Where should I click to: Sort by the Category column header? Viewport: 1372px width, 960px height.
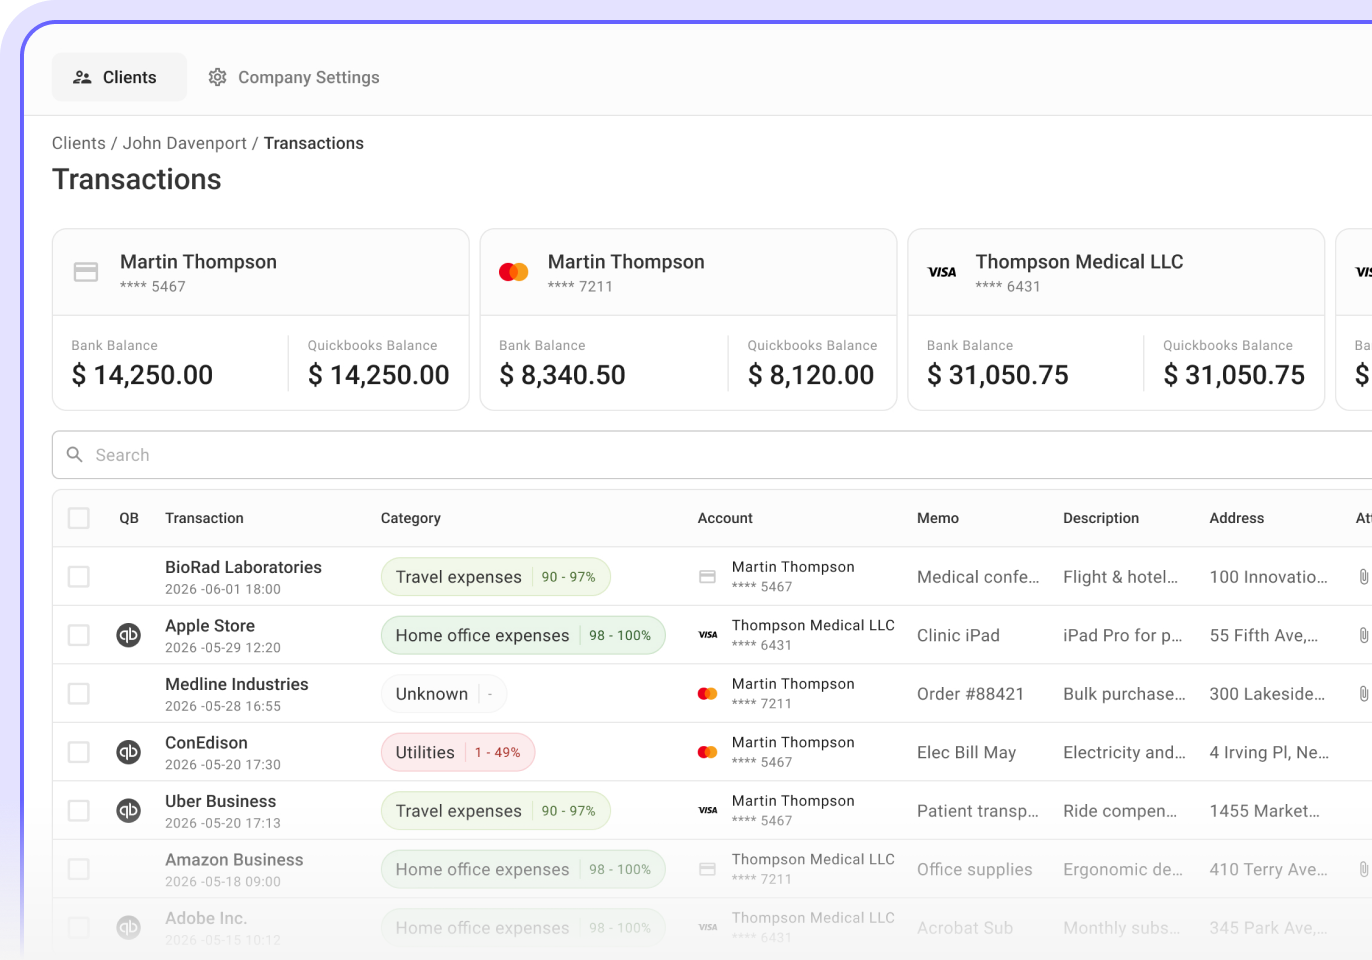click(x=411, y=518)
